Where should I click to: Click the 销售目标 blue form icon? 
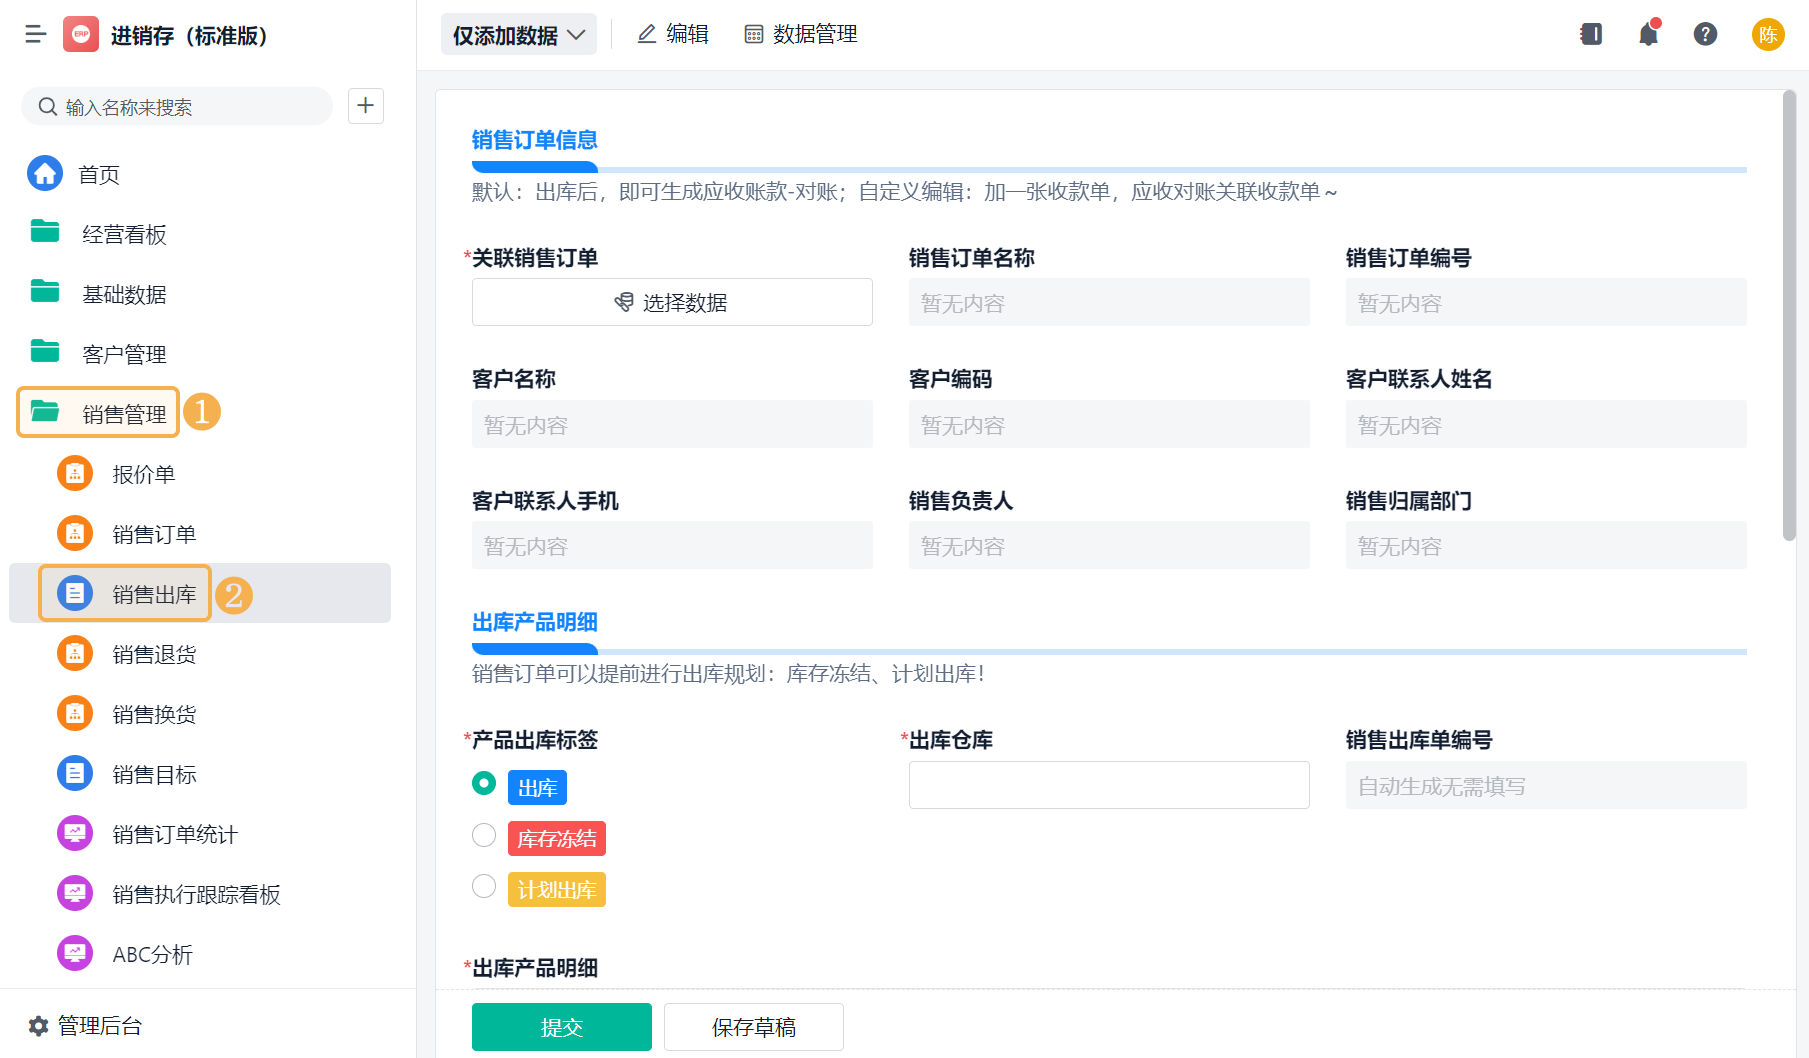coord(75,774)
